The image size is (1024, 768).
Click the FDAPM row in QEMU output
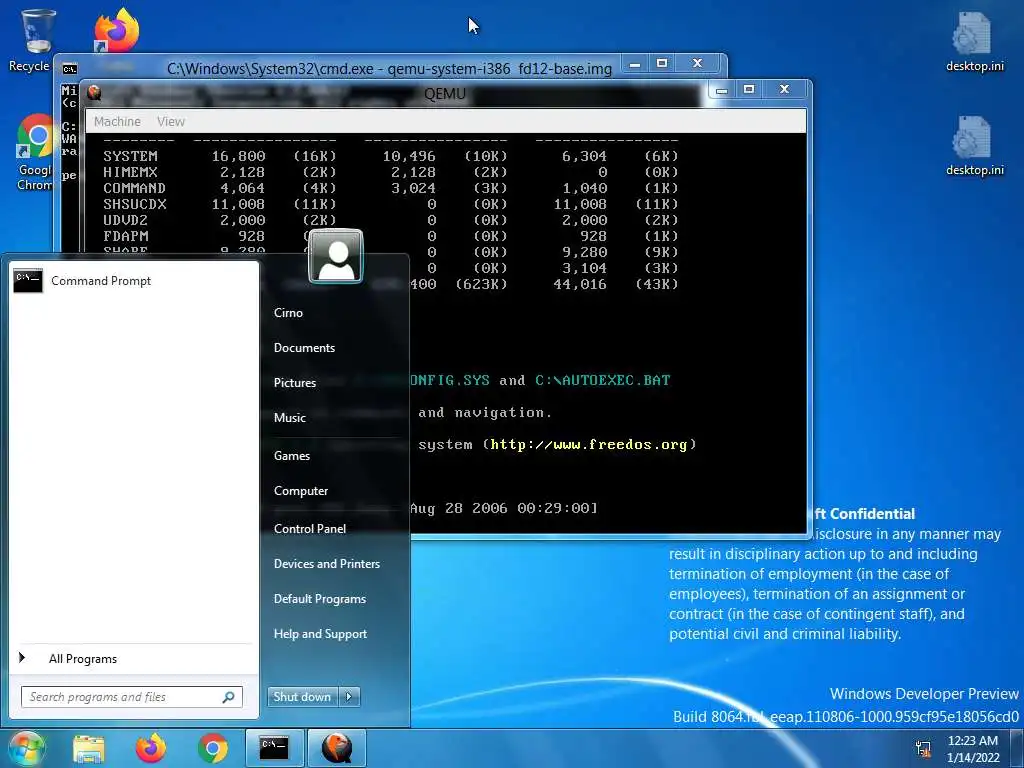click(391, 236)
